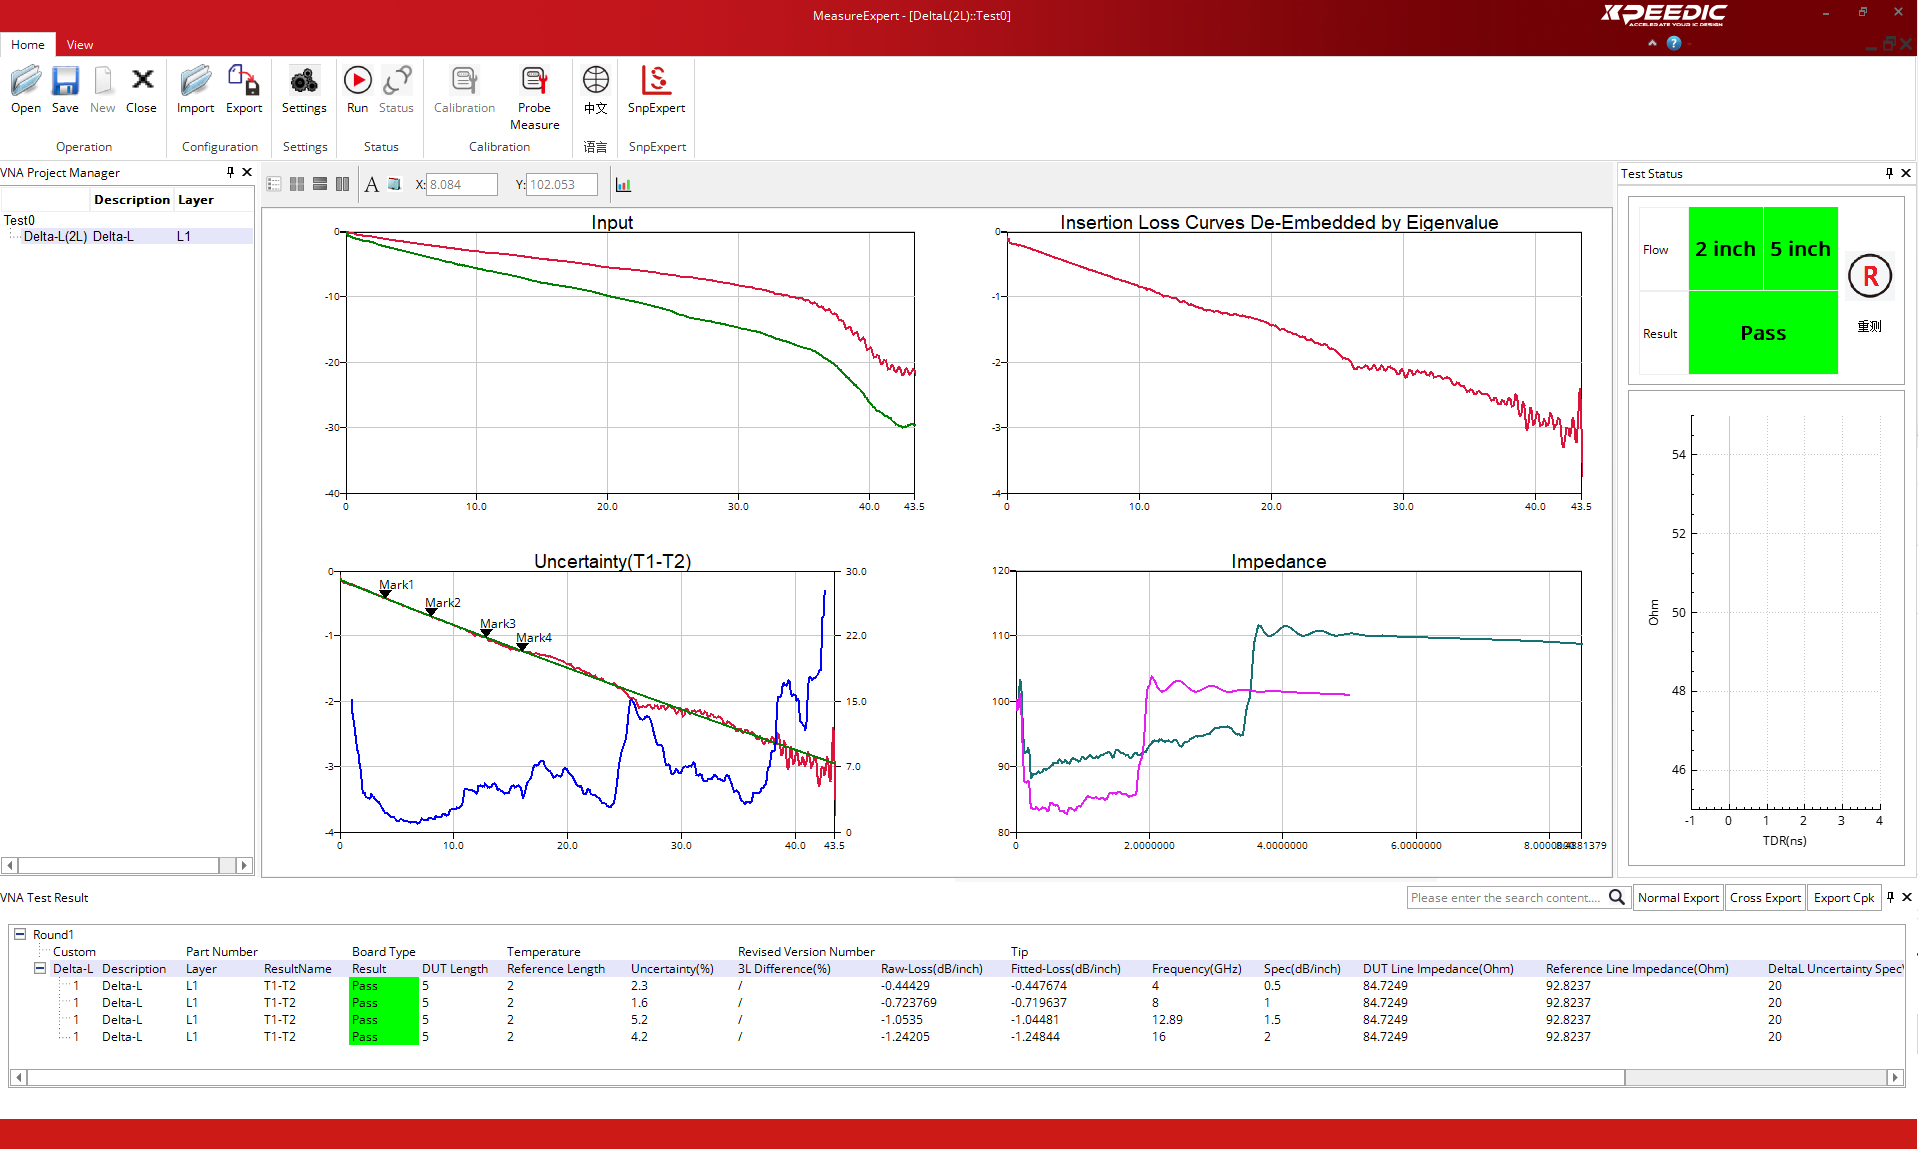Click Mark3 marker on Uncertainty chart
1918x1149 pixels.
(486, 633)
